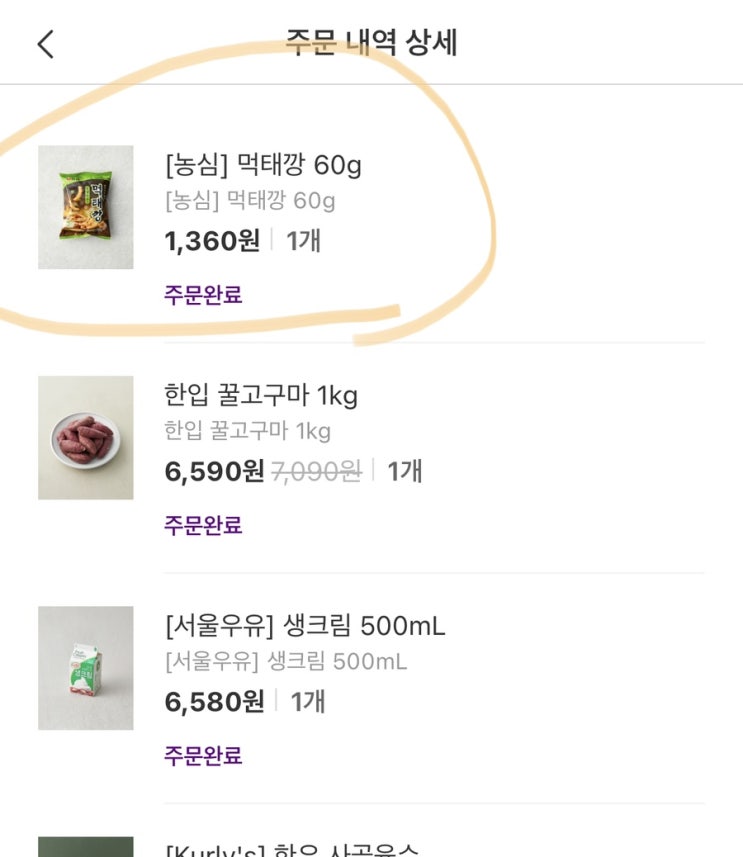
Task: Click 주문완료 status under 먹태깡
Action: 203,295
